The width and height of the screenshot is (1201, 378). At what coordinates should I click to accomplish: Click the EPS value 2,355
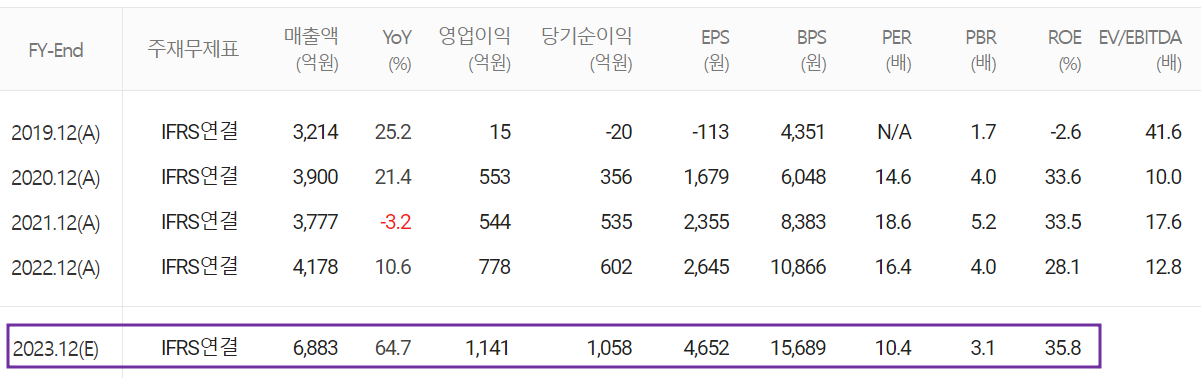click(x=707, y=222)
